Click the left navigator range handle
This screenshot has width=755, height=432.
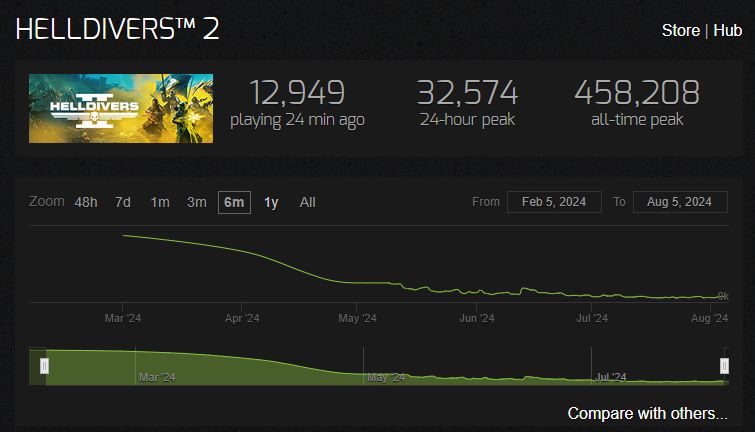[44, 366]
